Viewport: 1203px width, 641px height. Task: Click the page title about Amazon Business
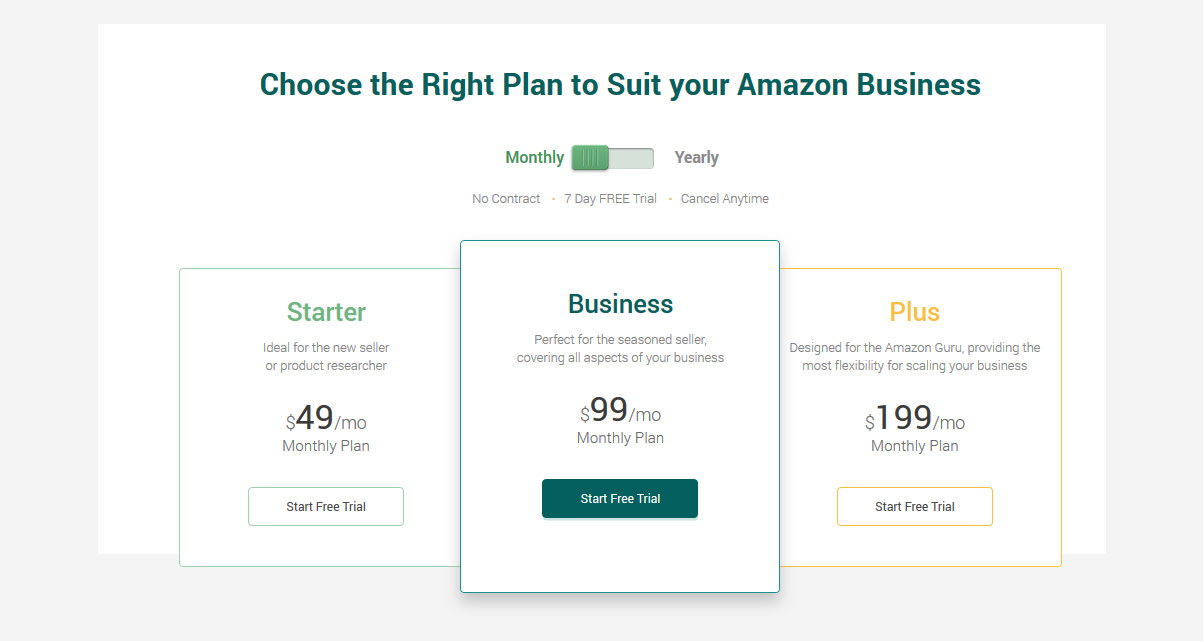coord(620,84)
